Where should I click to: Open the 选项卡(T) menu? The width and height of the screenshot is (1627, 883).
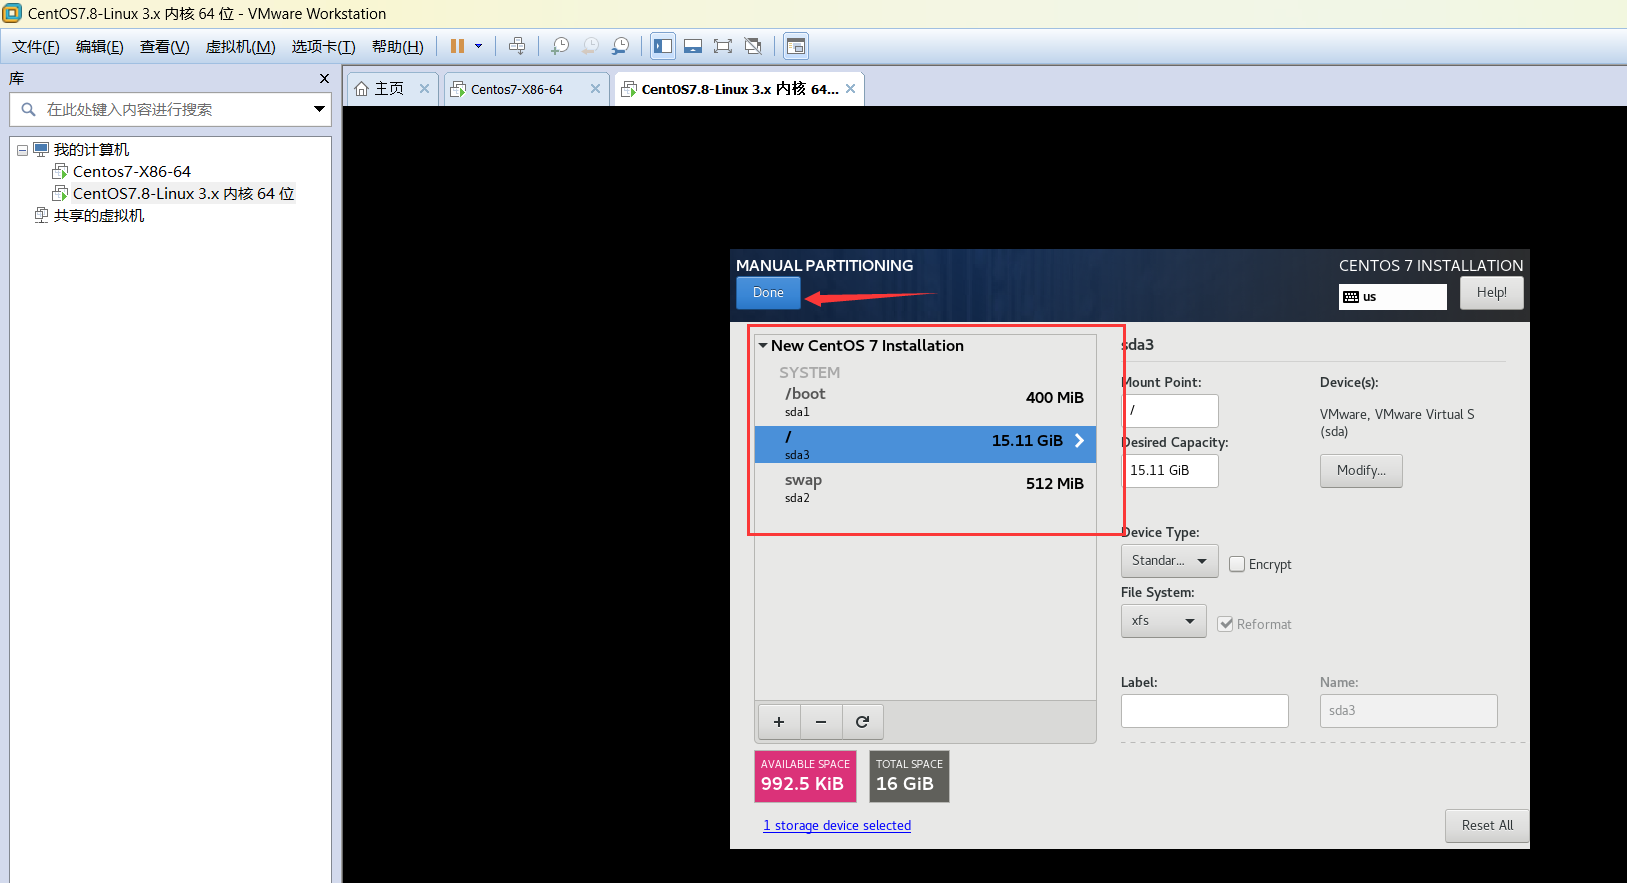click(323, 47)
